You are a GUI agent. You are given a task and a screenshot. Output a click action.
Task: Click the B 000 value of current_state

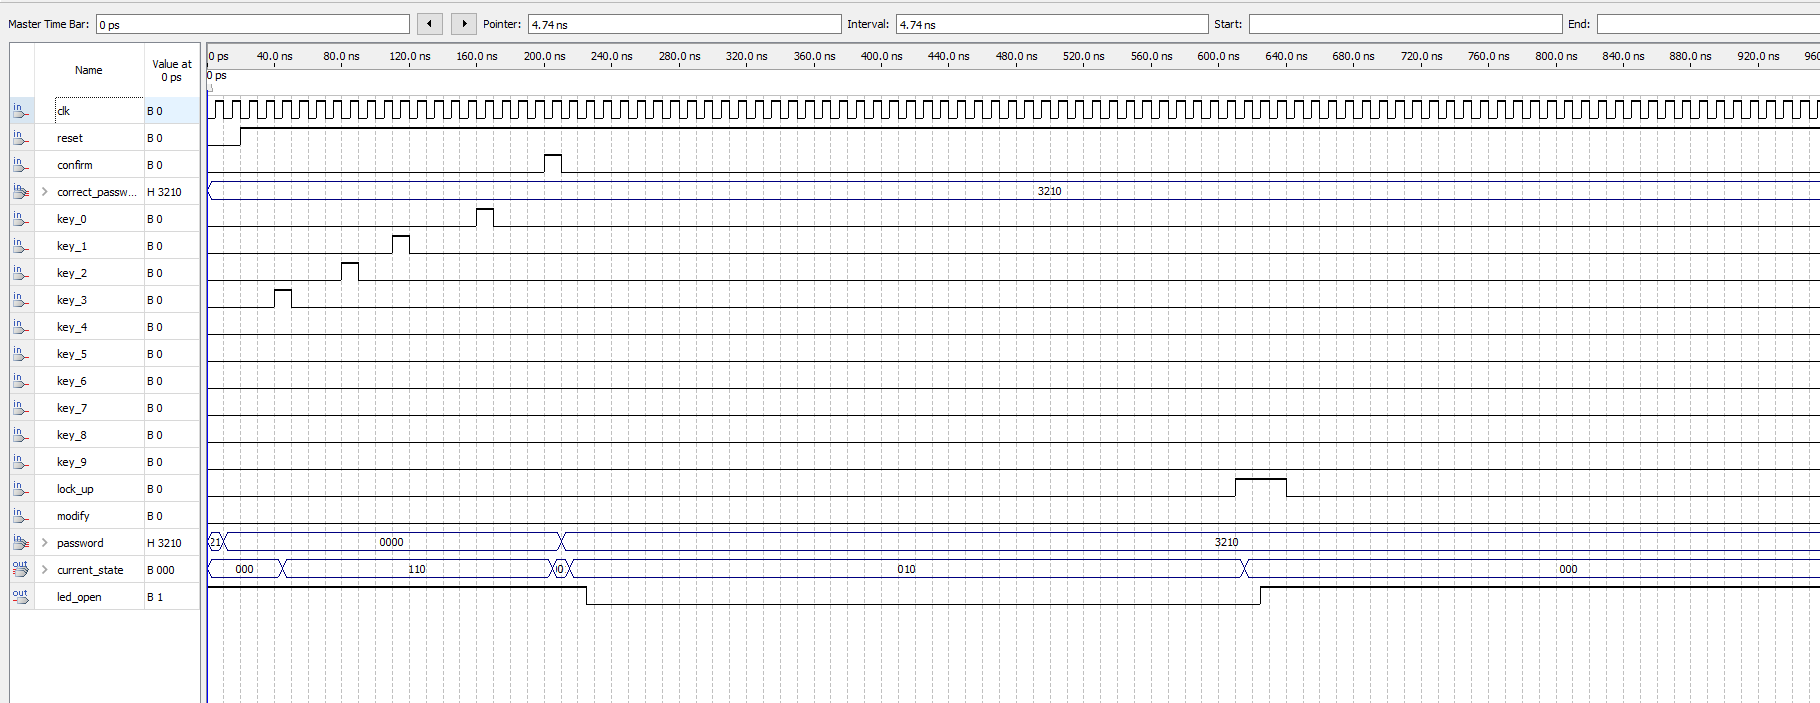pyautogui.click(x=161, y=570)
